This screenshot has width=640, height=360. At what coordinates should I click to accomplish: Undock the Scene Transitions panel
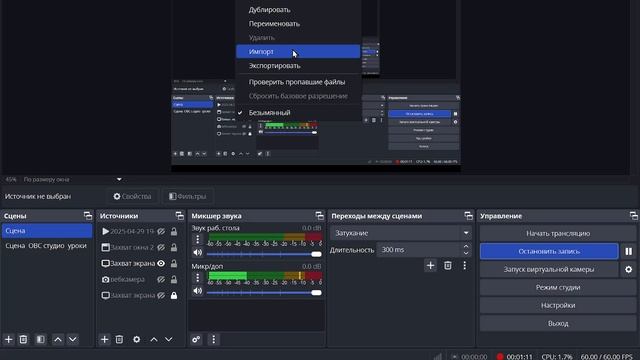pos(469,216)
